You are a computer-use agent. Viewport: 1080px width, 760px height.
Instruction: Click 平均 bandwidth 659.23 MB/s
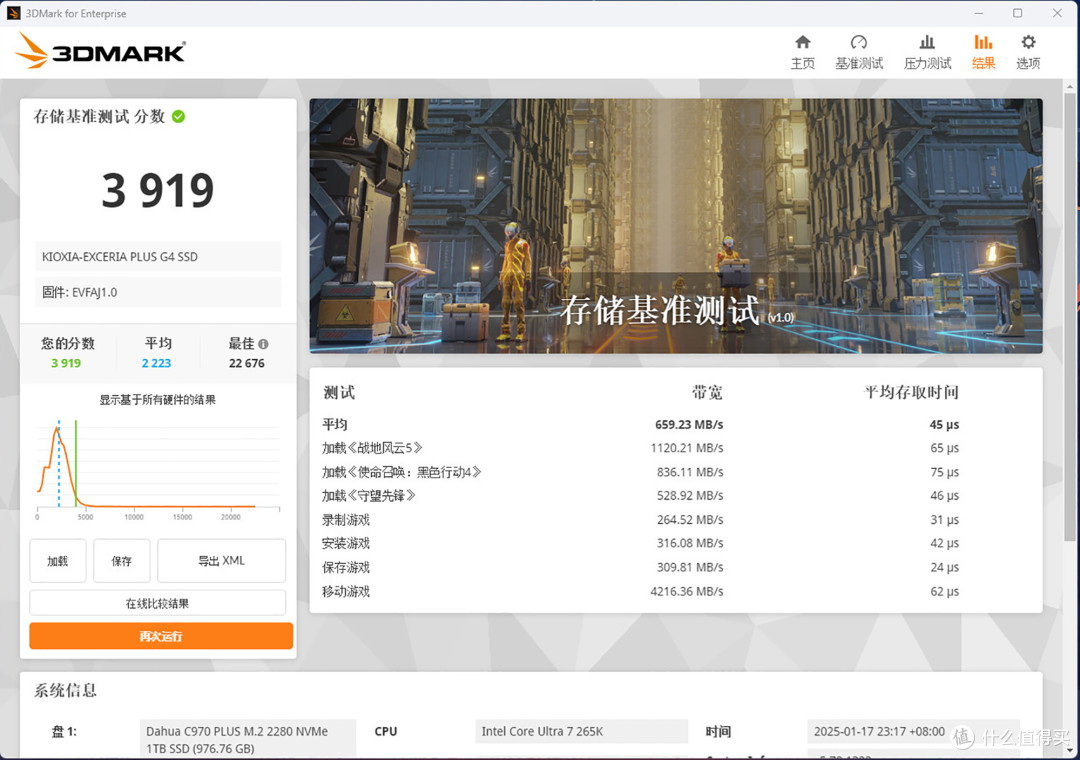click(x=689, y=424)
